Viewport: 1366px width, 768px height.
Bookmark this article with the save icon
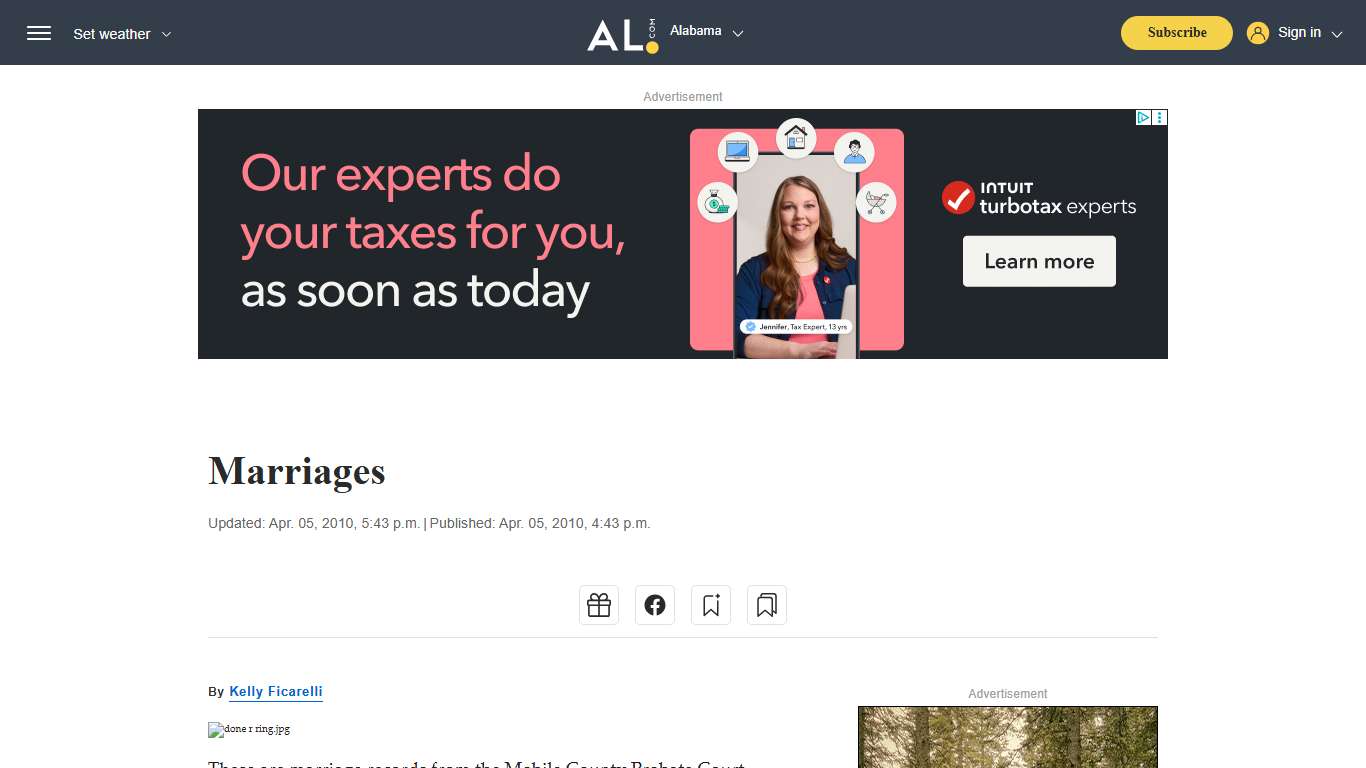tap(710, 604)
